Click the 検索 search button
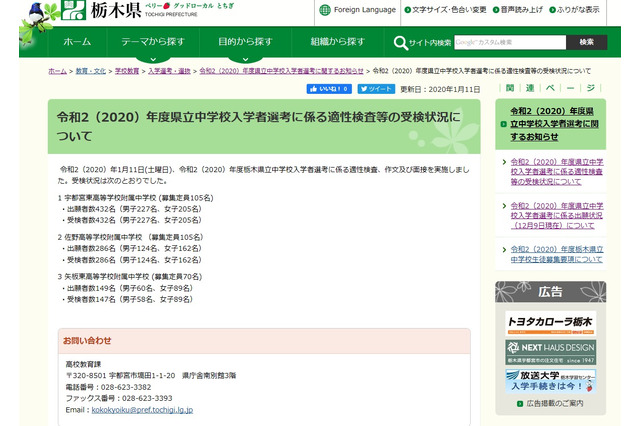640x426 pixels. coord(587,42)
